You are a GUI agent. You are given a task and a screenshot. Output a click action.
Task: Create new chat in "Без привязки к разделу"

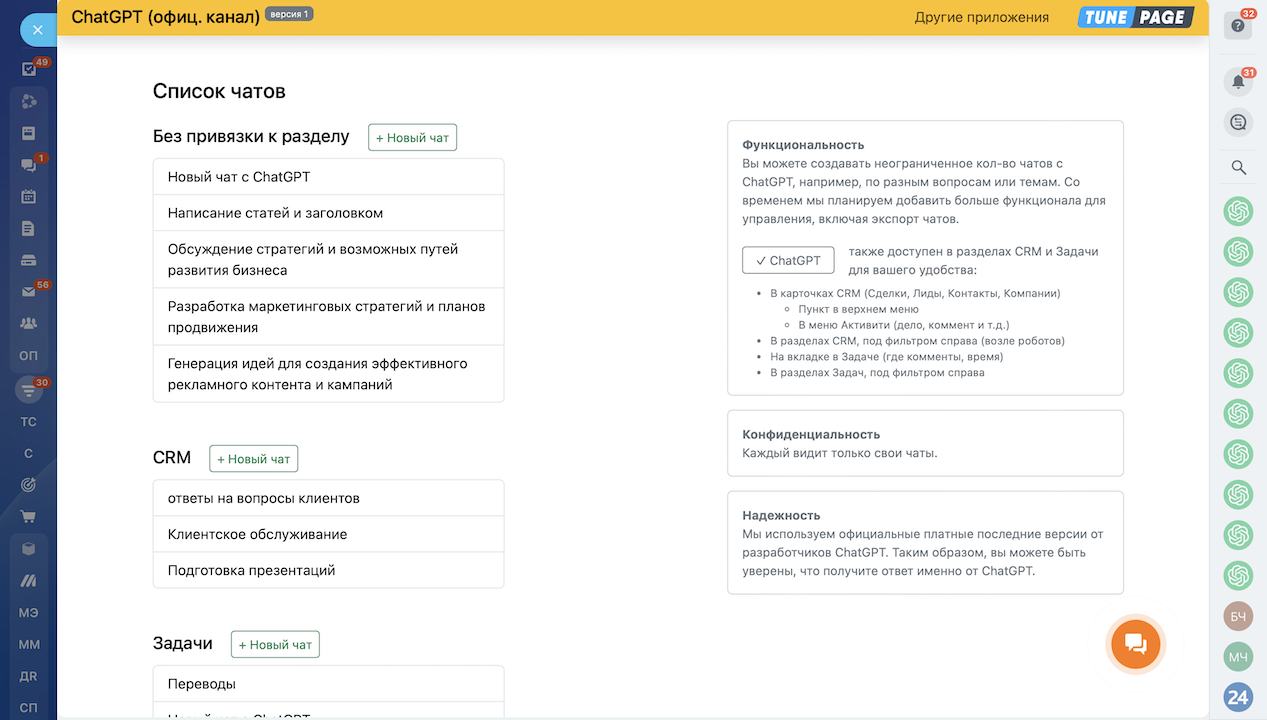[x=412, y=138]
